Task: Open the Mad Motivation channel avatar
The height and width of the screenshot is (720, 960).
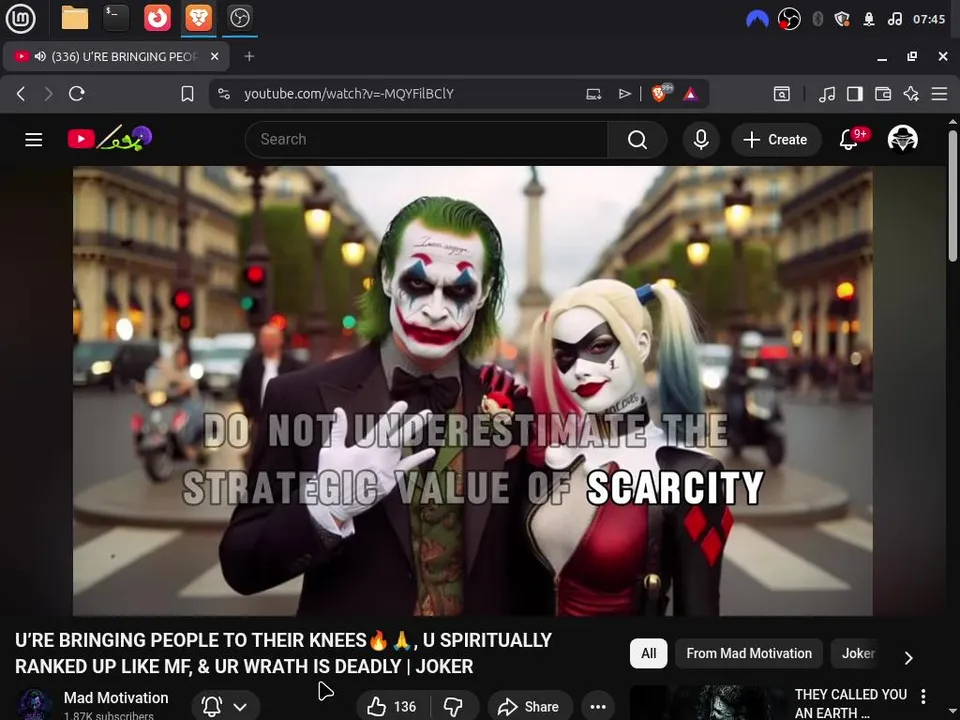Action: [34, 705]
